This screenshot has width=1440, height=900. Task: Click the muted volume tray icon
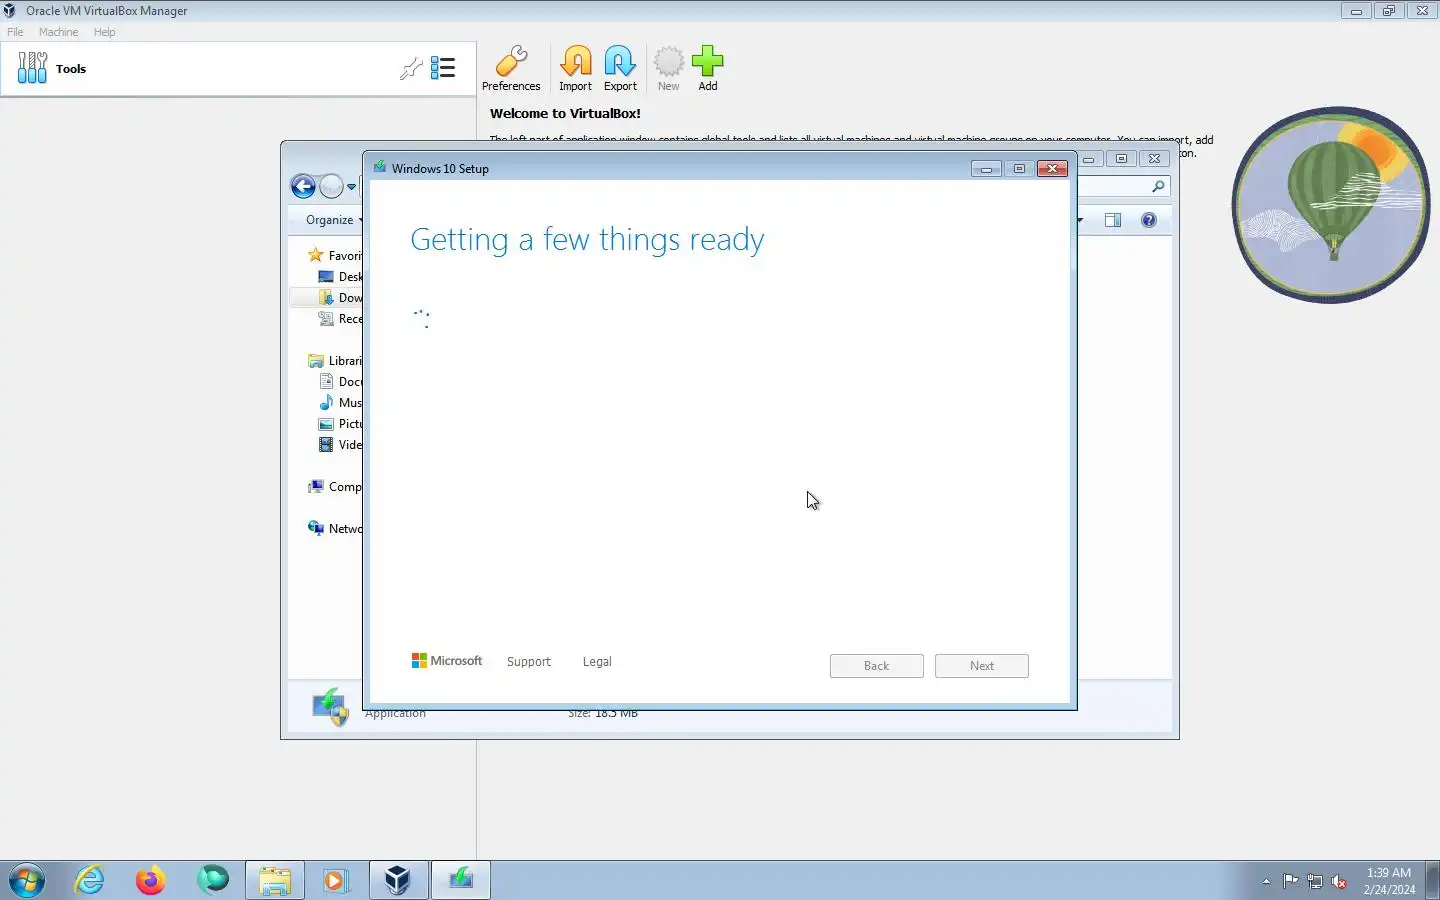click(x=1339, y=882)
